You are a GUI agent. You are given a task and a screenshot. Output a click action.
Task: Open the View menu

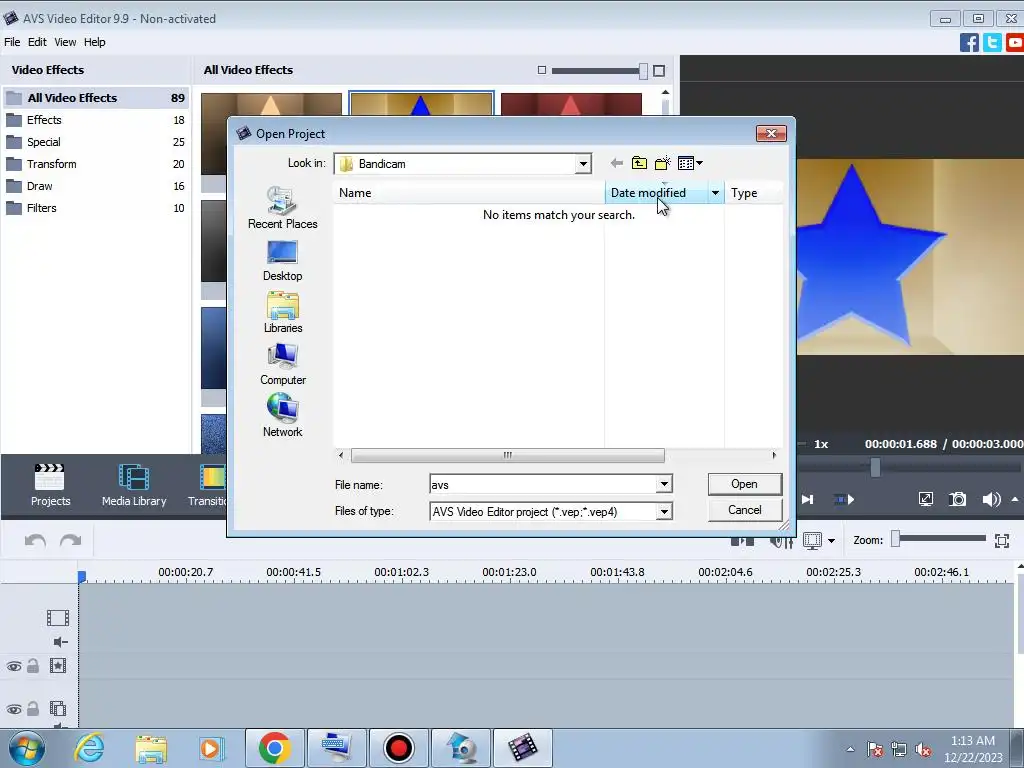pyautogui.click(x=65, y=42)
